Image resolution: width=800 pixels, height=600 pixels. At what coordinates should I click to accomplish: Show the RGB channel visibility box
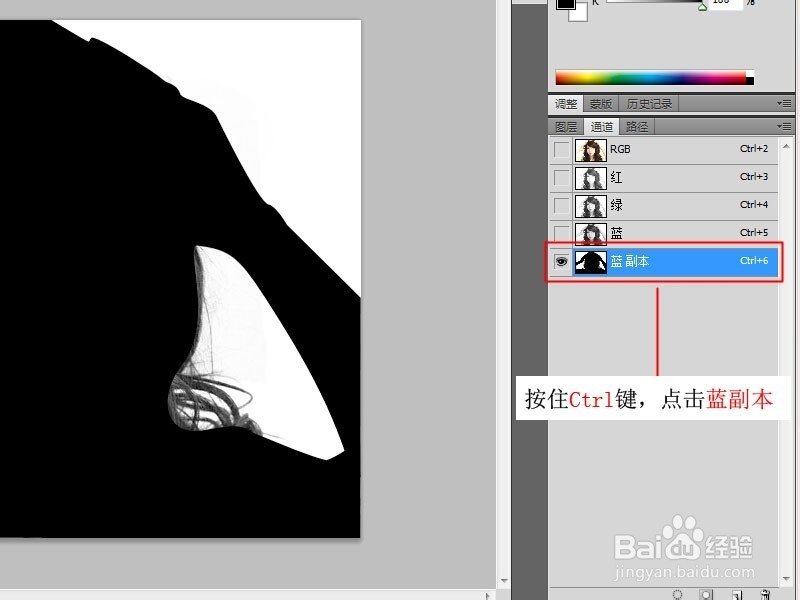click(561, 149)
